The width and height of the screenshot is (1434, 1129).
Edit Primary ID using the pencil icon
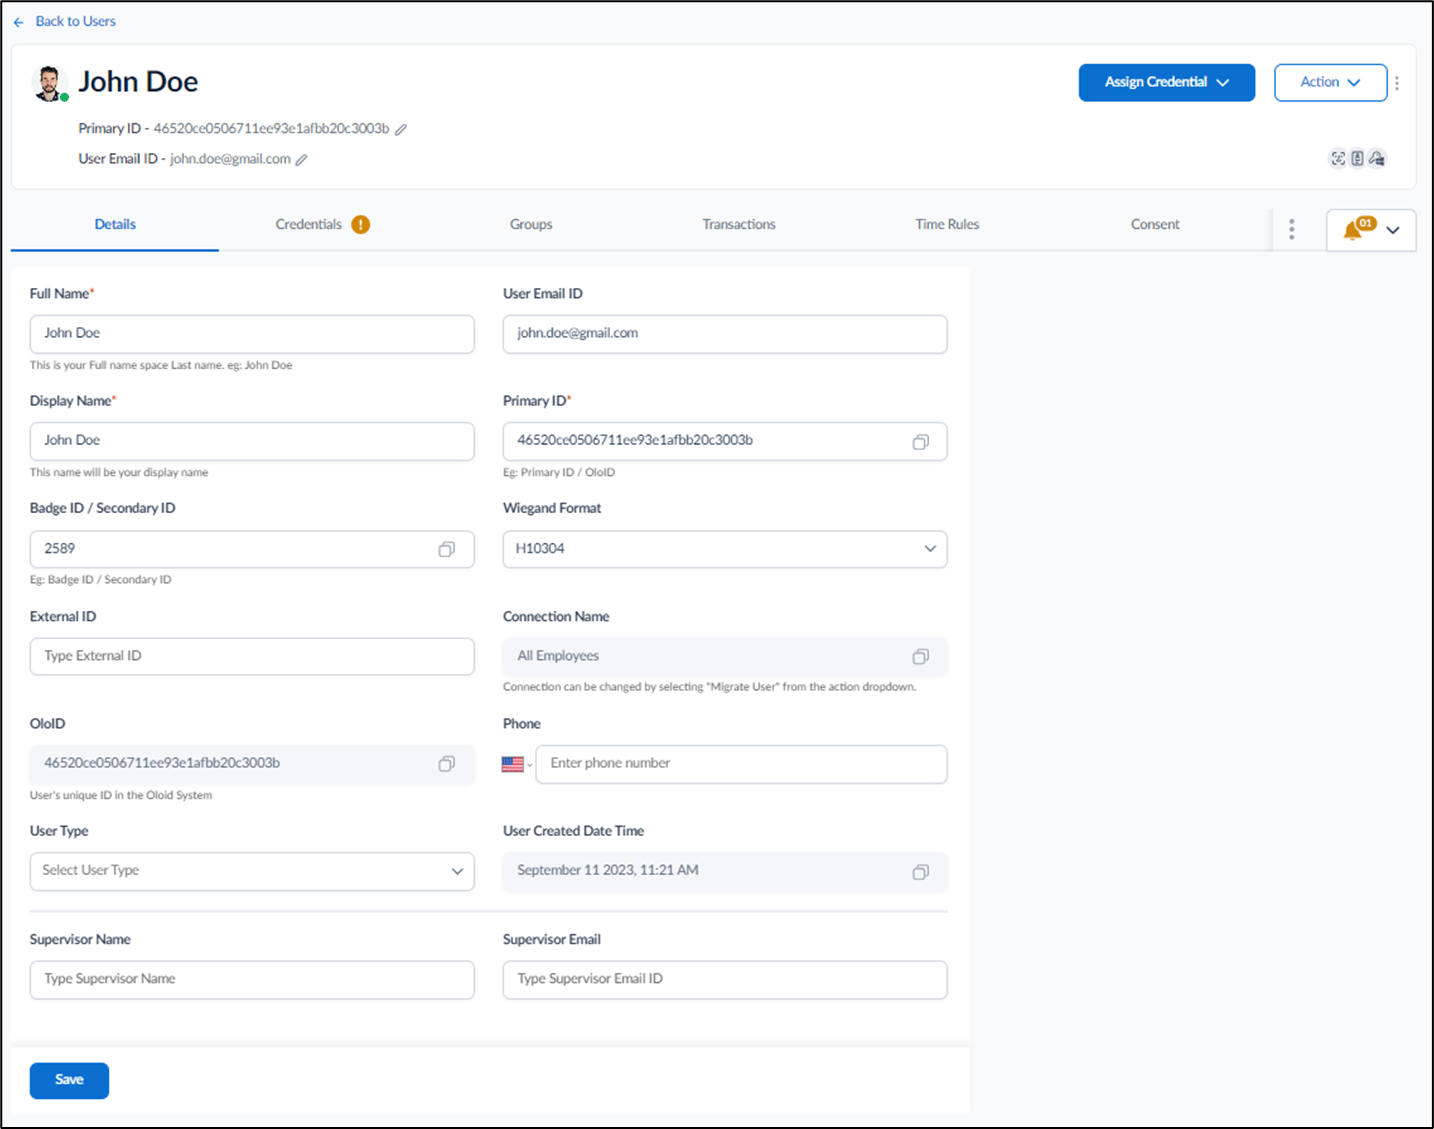401,129
